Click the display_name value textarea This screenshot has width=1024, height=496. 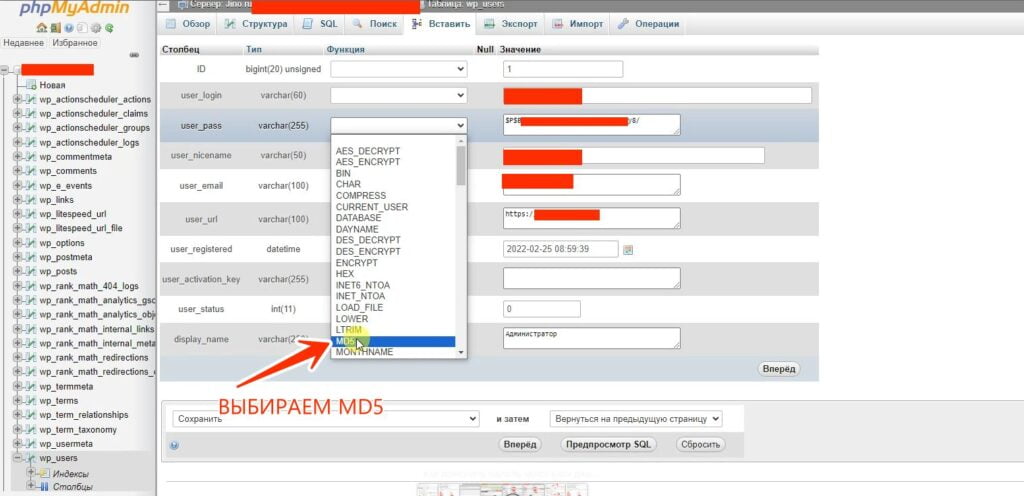tap(592, 338)
